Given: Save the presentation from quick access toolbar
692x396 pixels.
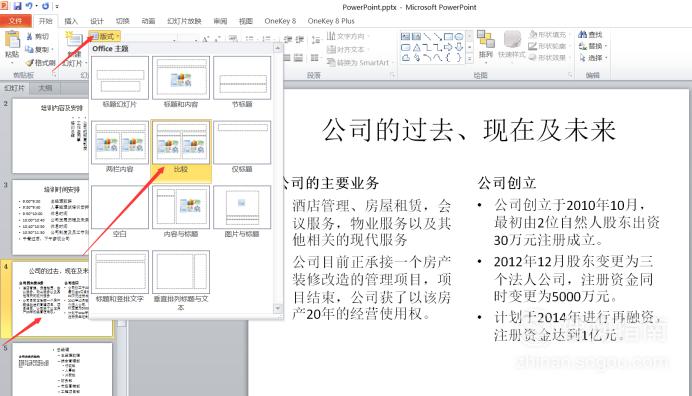Looking at the screenshot, I should click(x=18, y=6).
